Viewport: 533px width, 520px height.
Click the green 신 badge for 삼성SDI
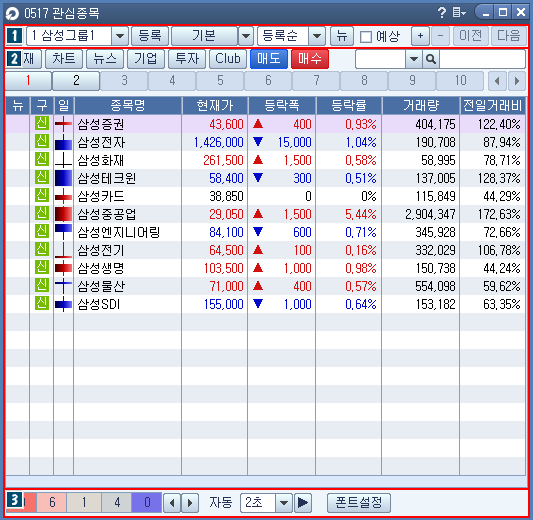pyautogui.click(x=42, y=303)
